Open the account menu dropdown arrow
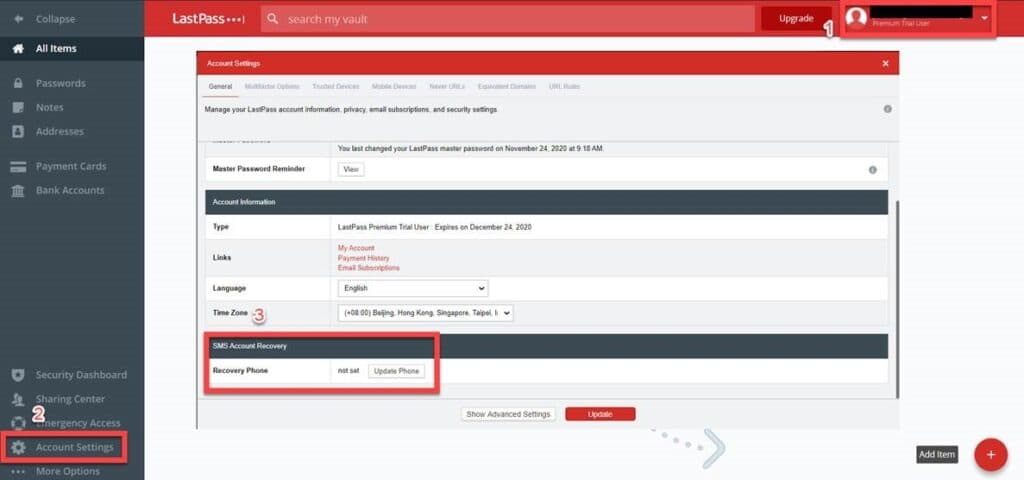Screen dimensions: 1024x480 (984, 18)
